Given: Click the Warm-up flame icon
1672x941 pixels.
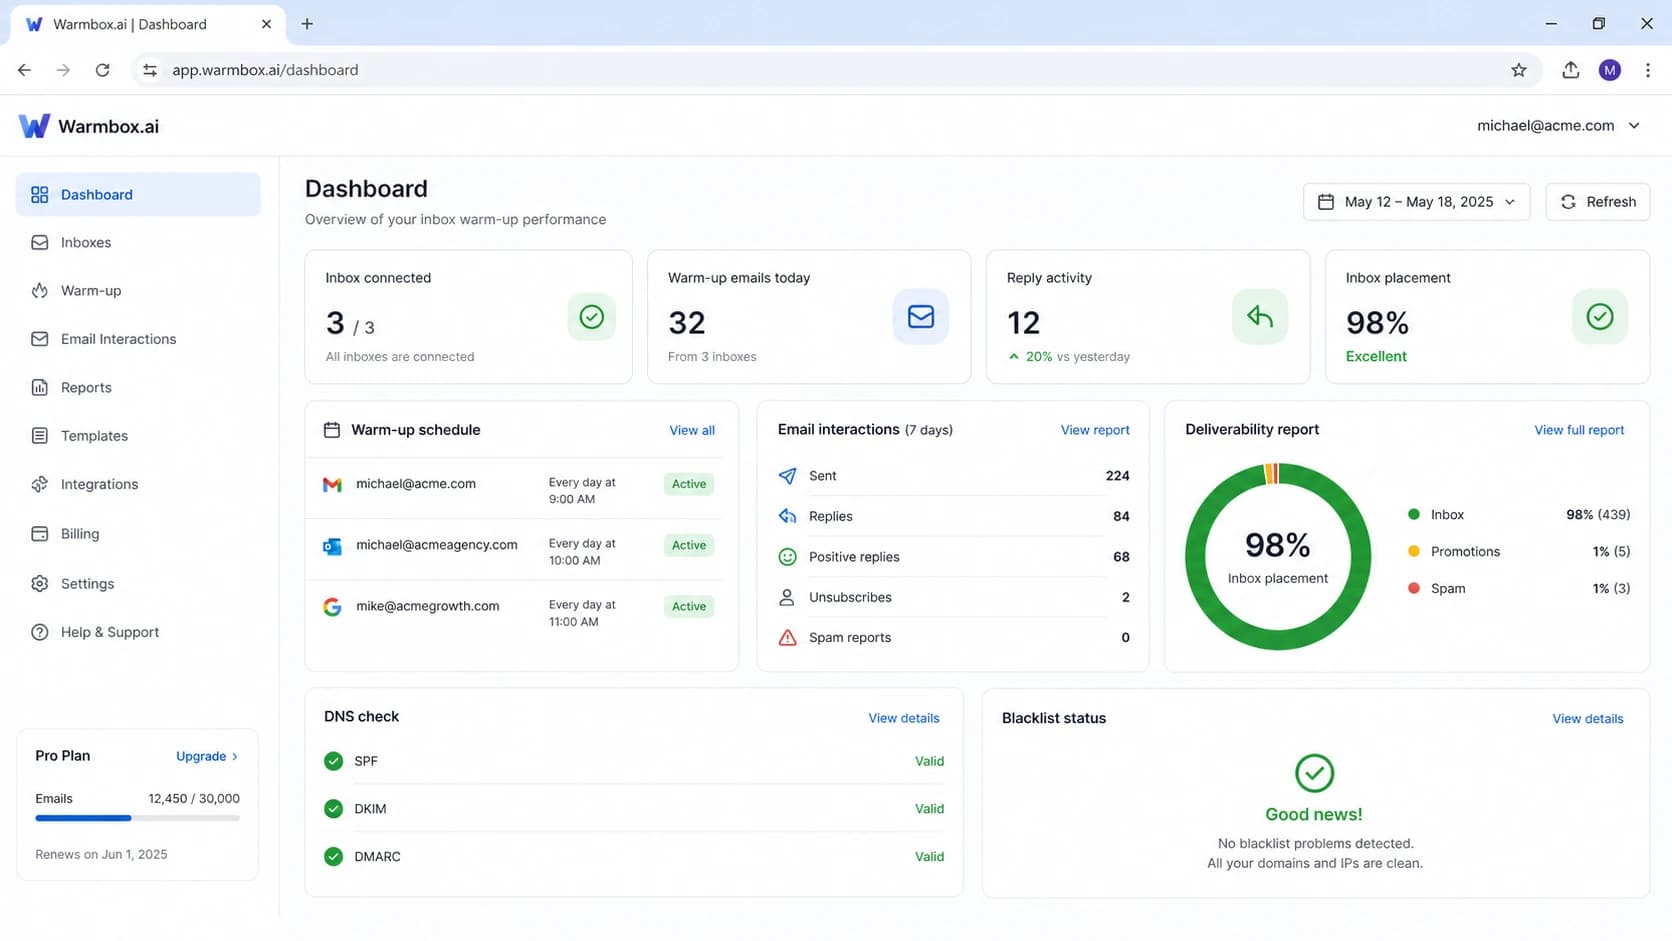Looking at the screenshot, I should [40, 291].
